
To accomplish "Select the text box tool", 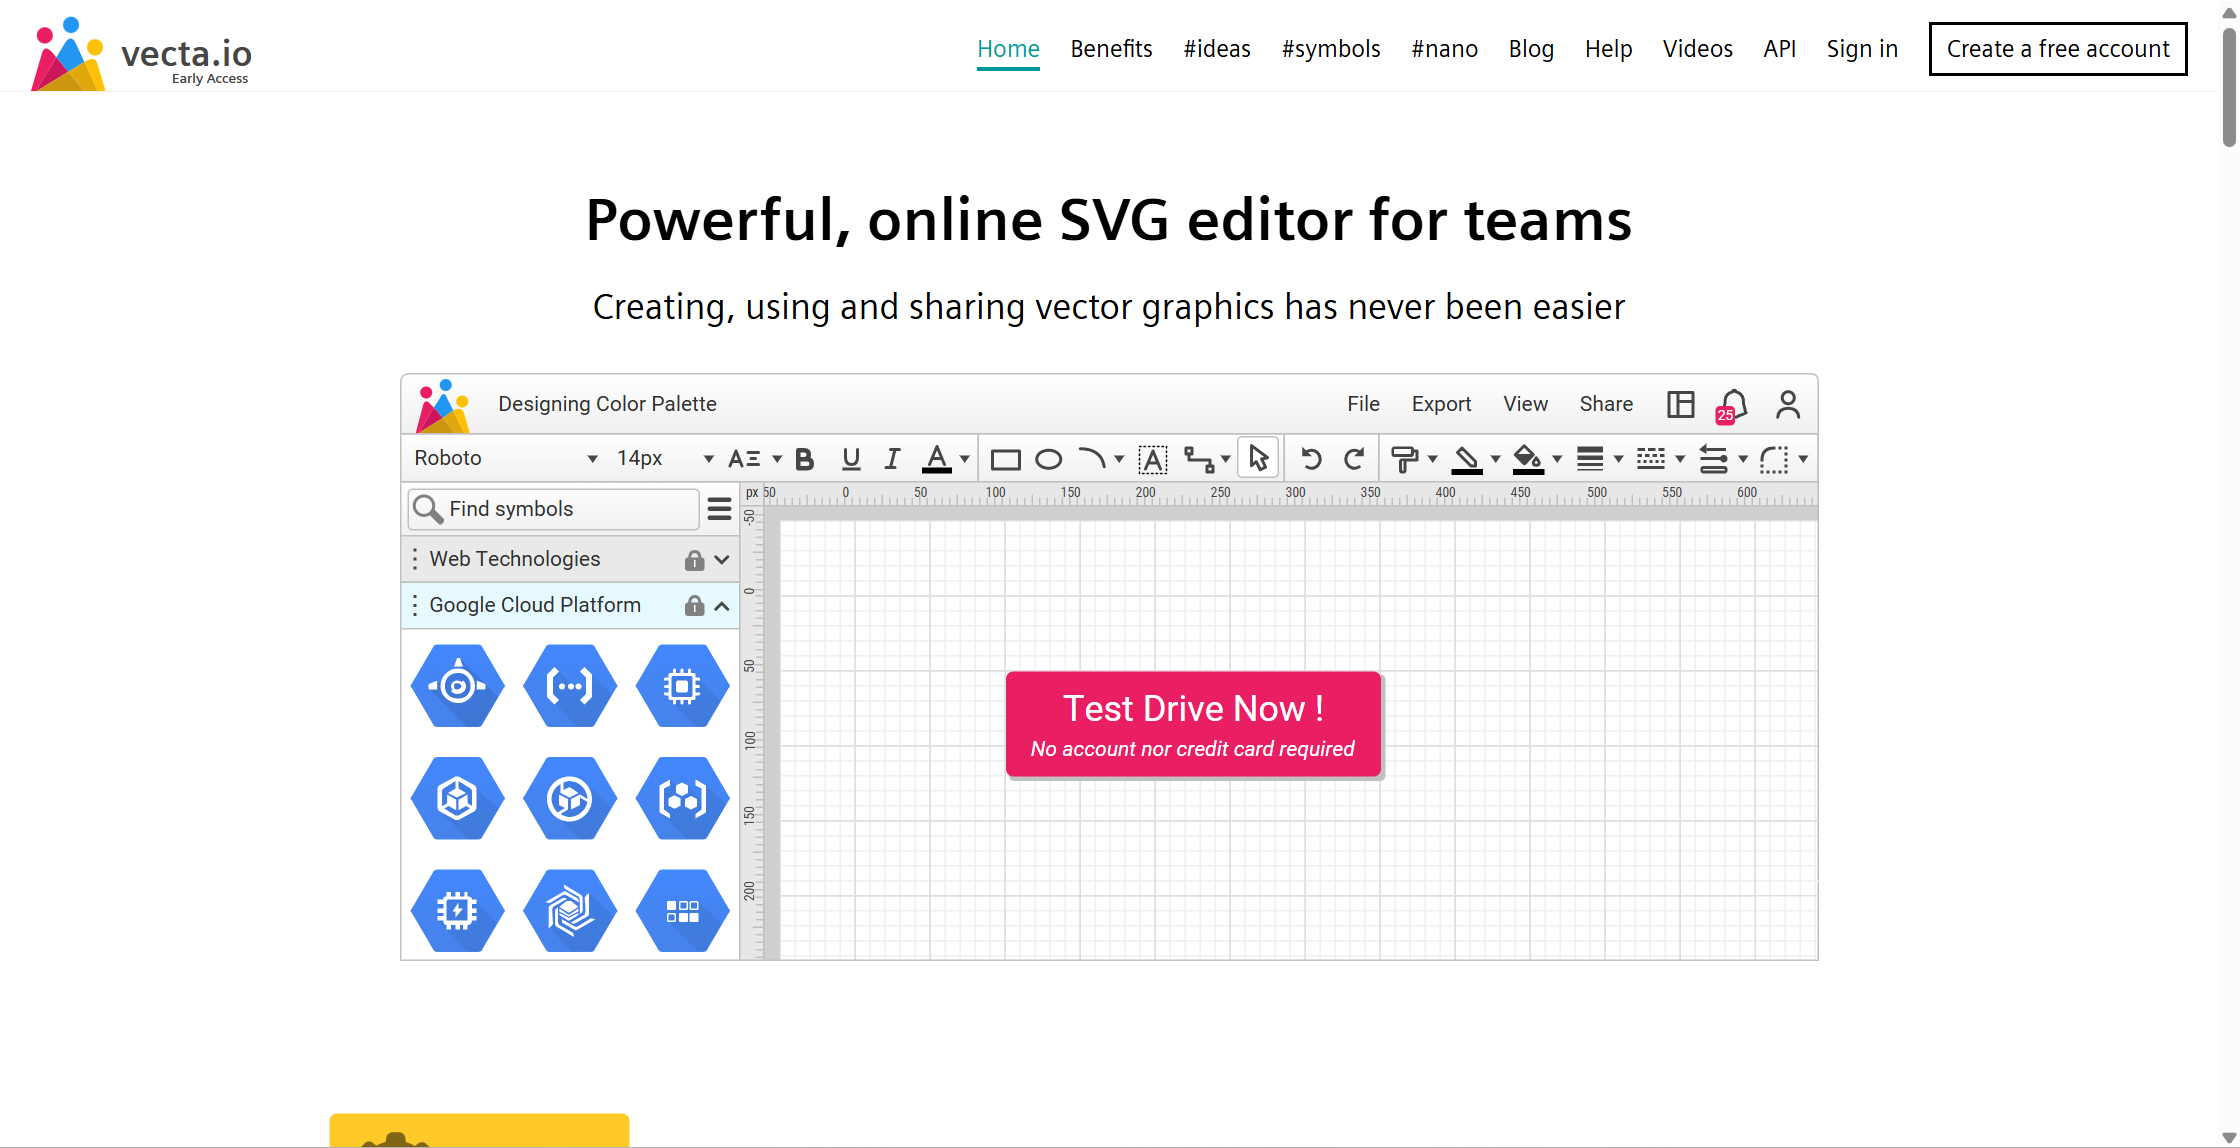I will click(x=1153, y=459).
